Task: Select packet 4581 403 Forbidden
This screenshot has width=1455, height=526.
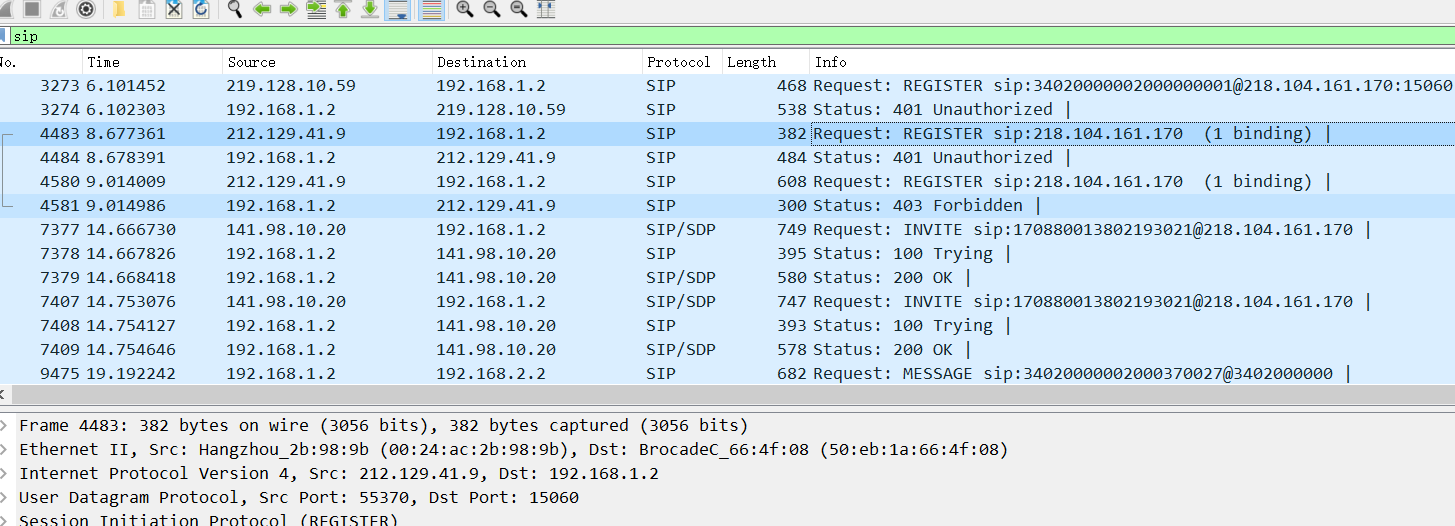Action: (727, 205)
